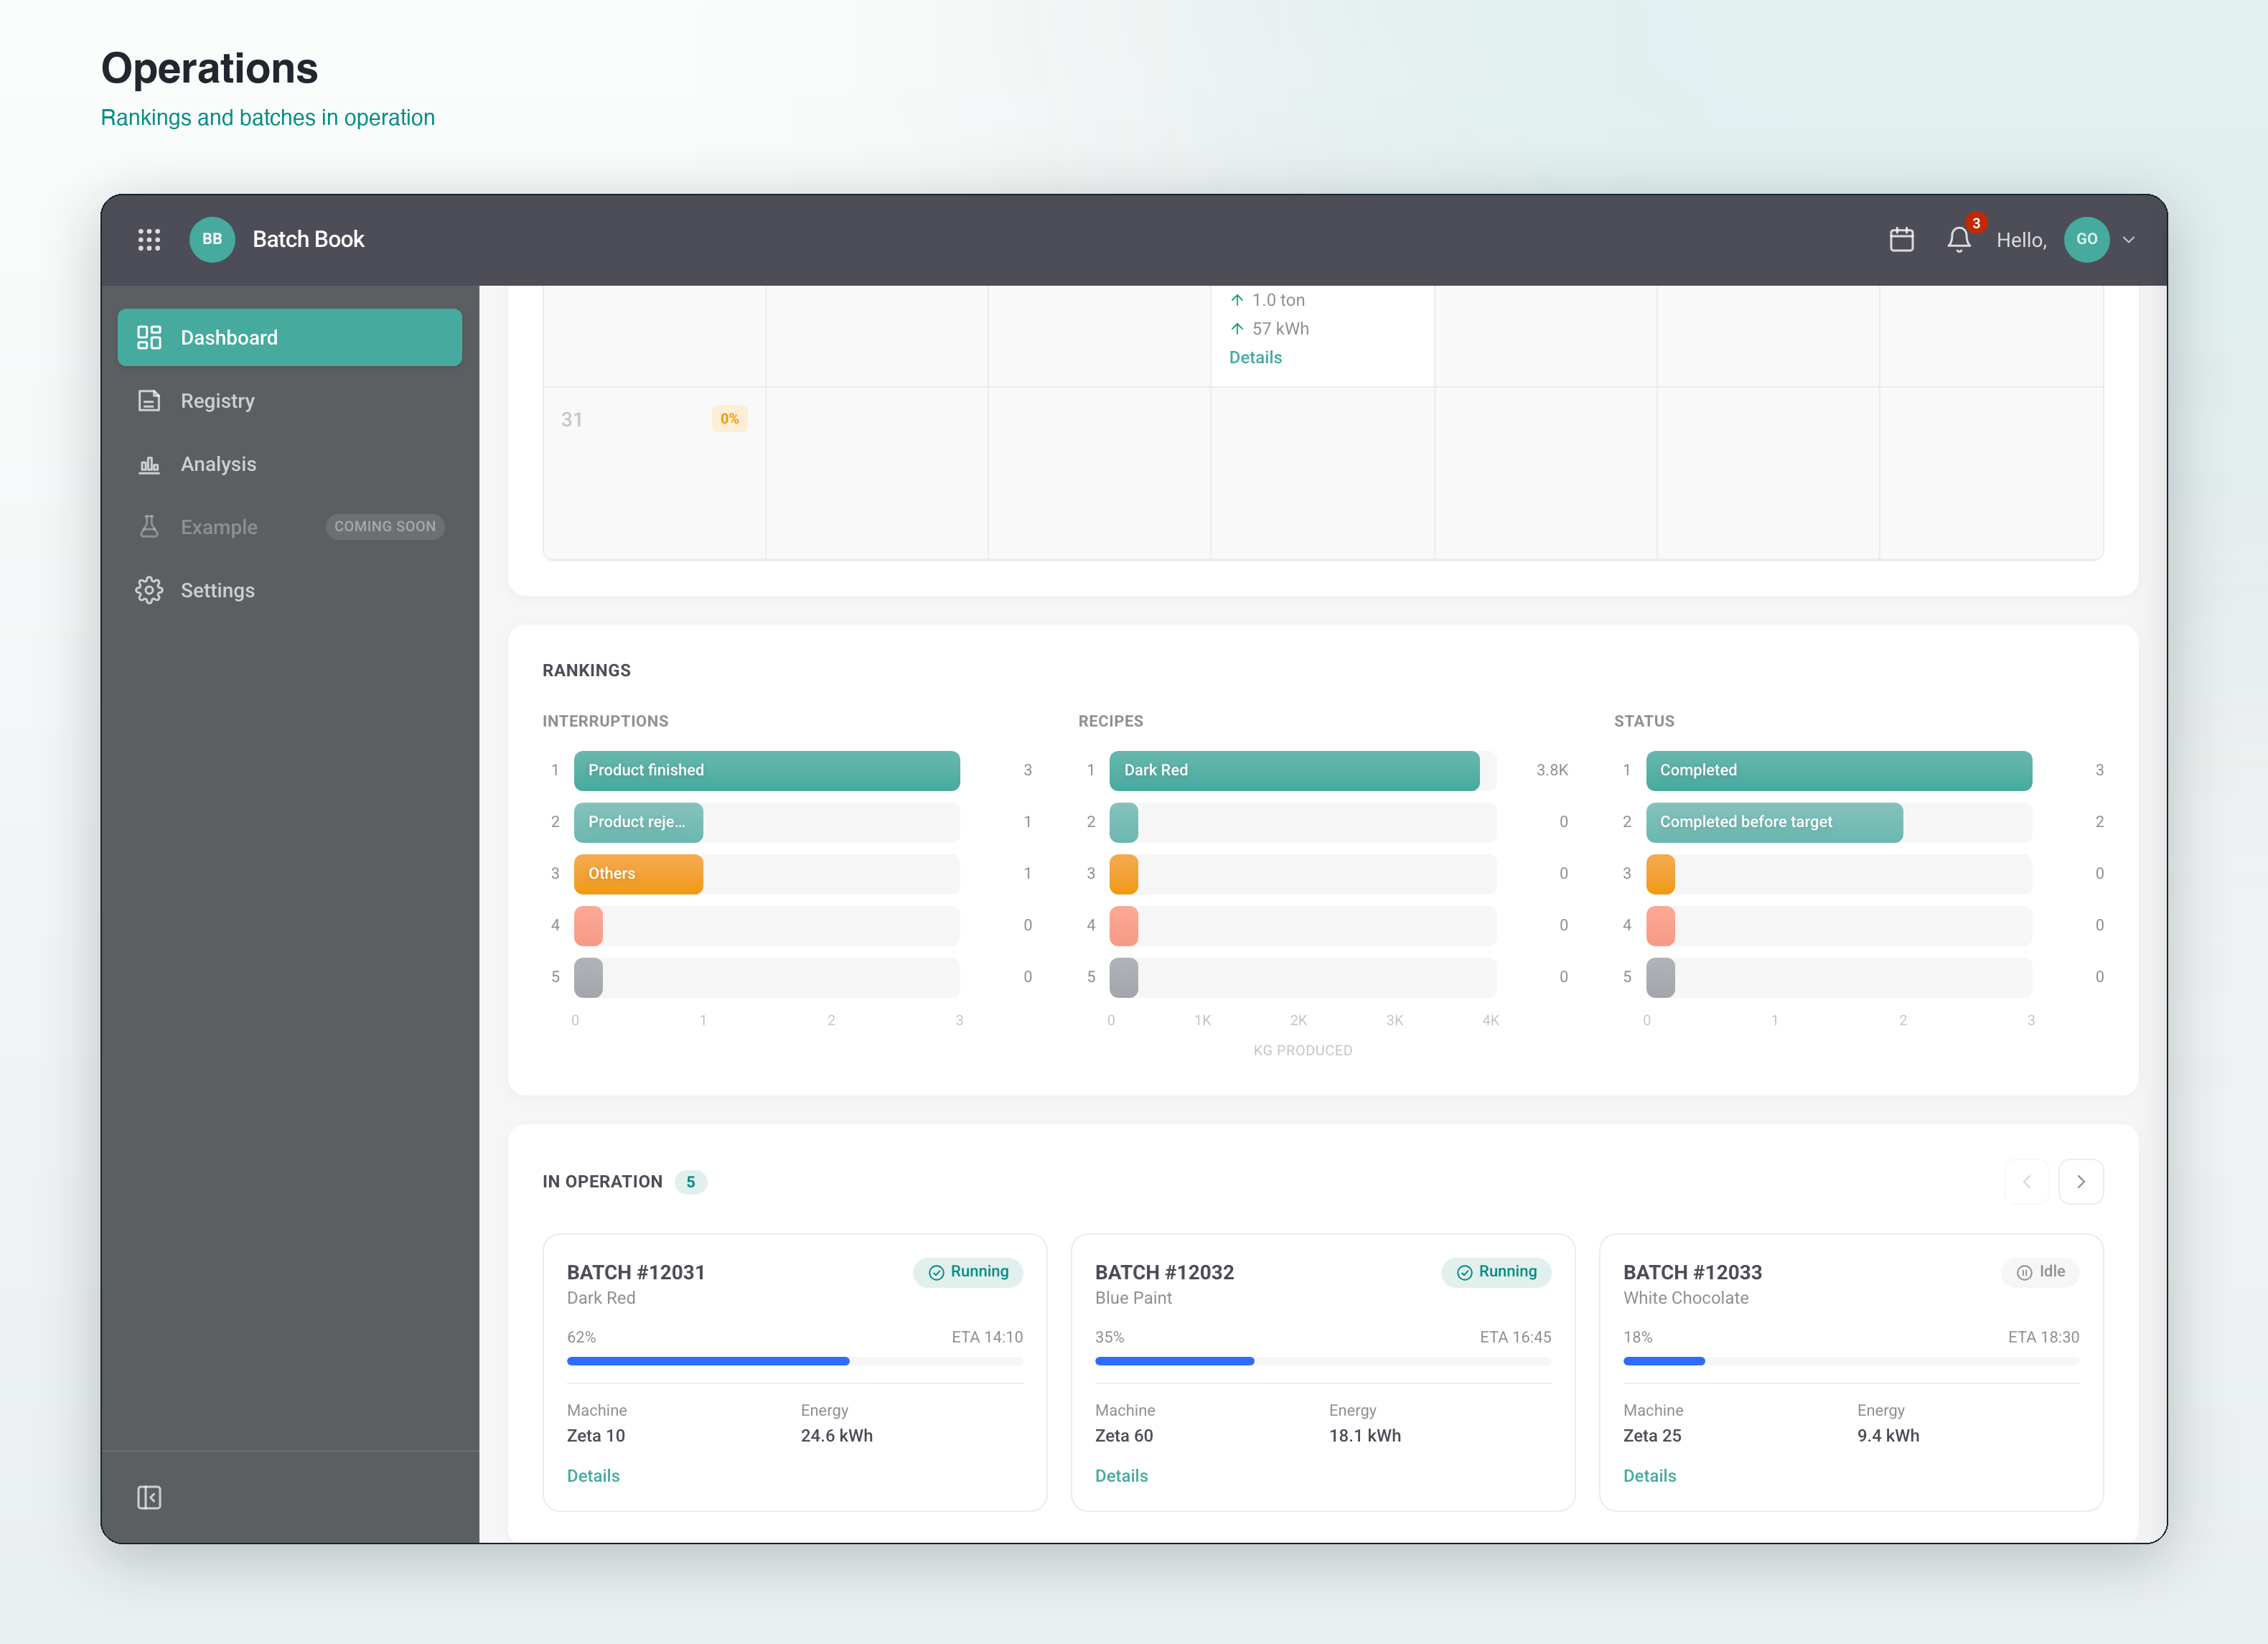2268x1644 pixels.
Task: Open the Dashboard menu item
Action: pos(290,337)
